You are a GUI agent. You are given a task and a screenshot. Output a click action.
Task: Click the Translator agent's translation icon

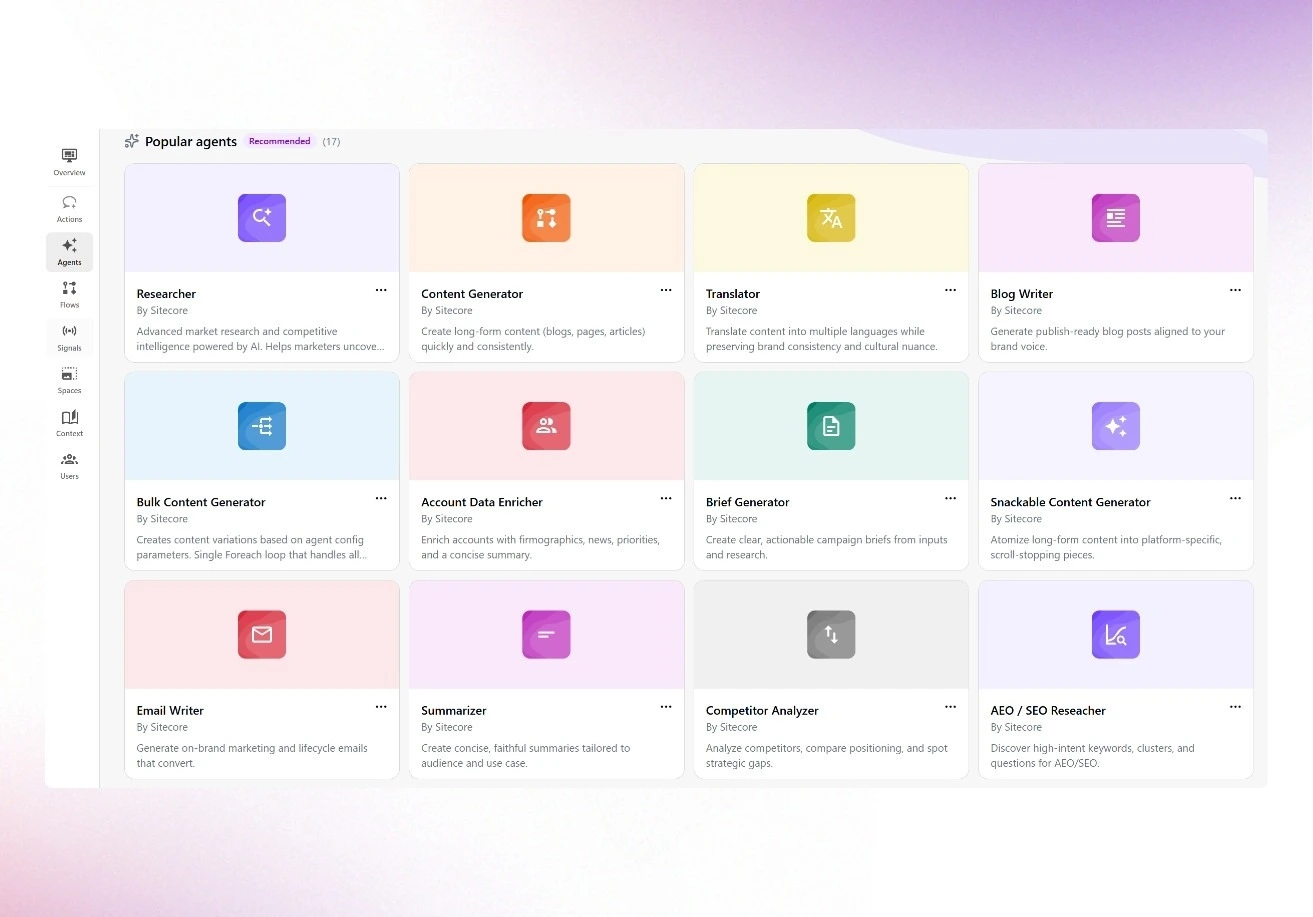pos(831,217)
